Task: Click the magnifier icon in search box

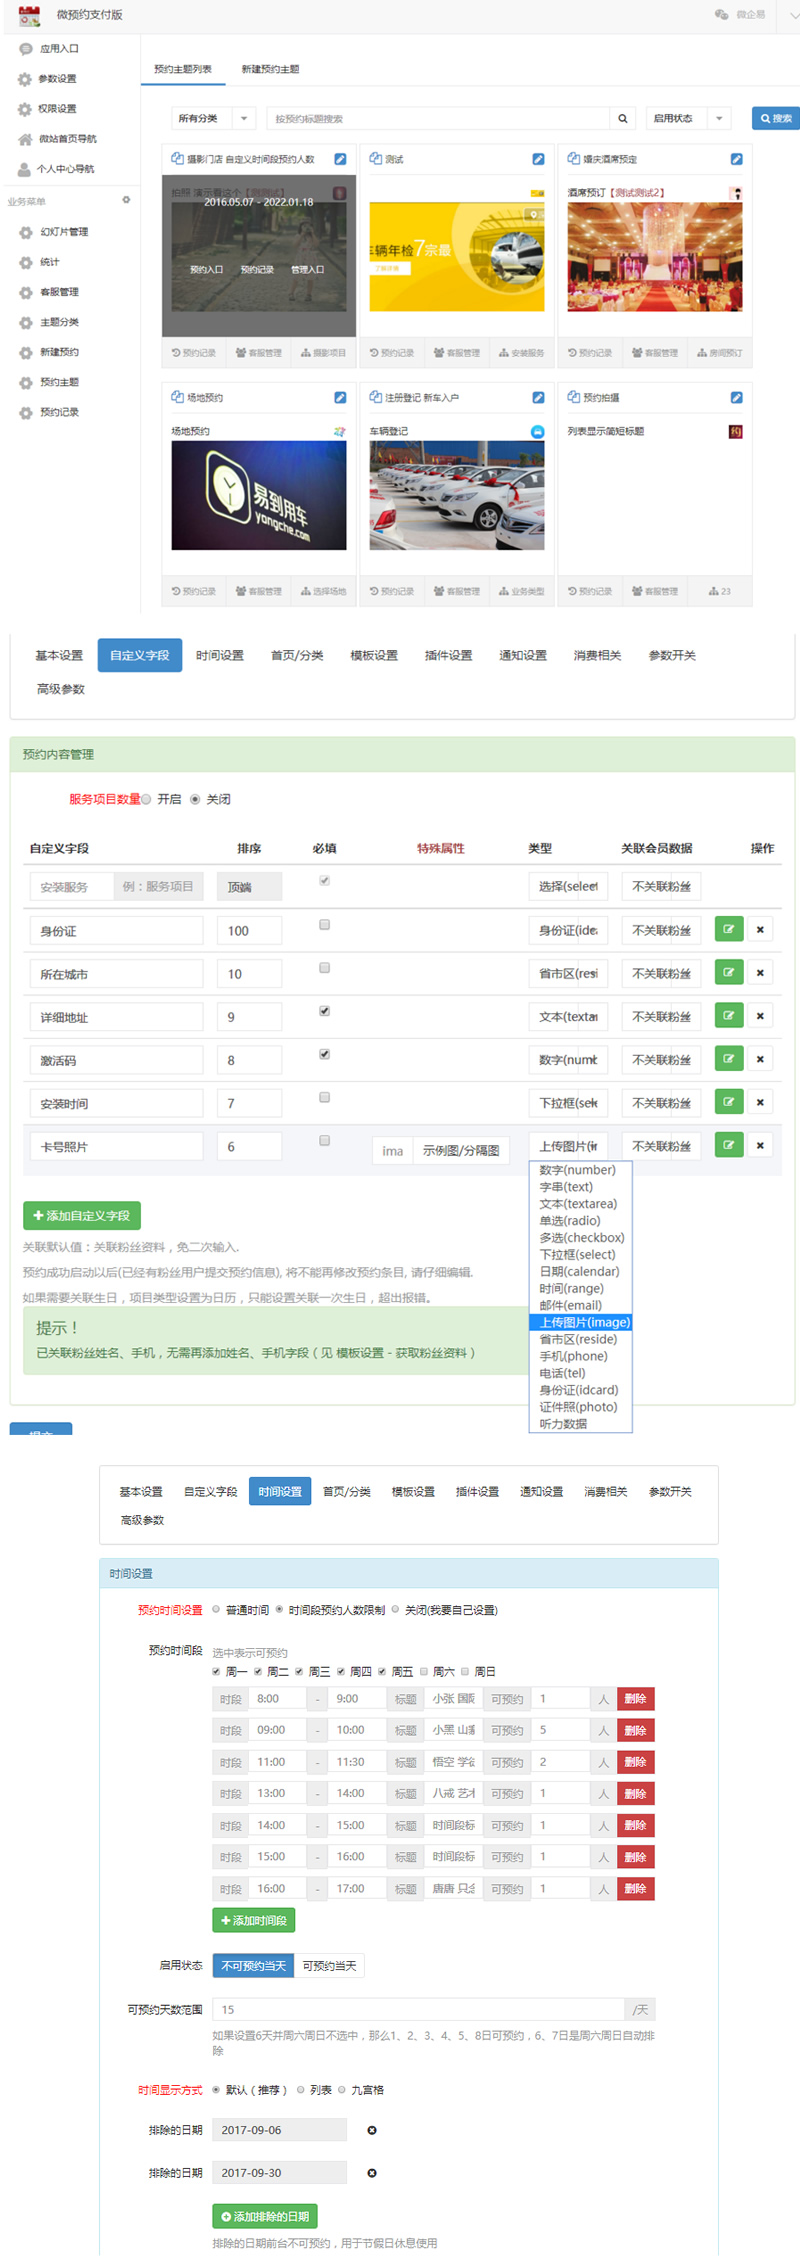Action: 622,119
